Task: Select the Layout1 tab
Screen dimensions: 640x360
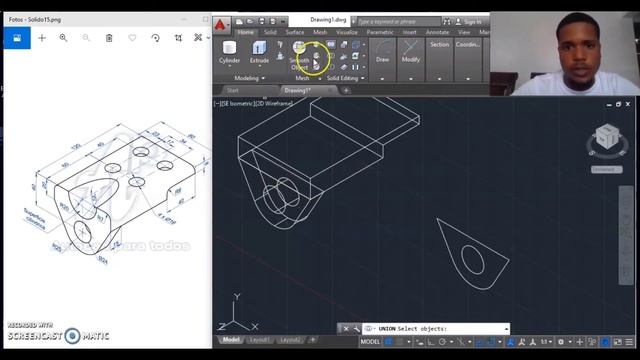Action: [x=259, y=340]
